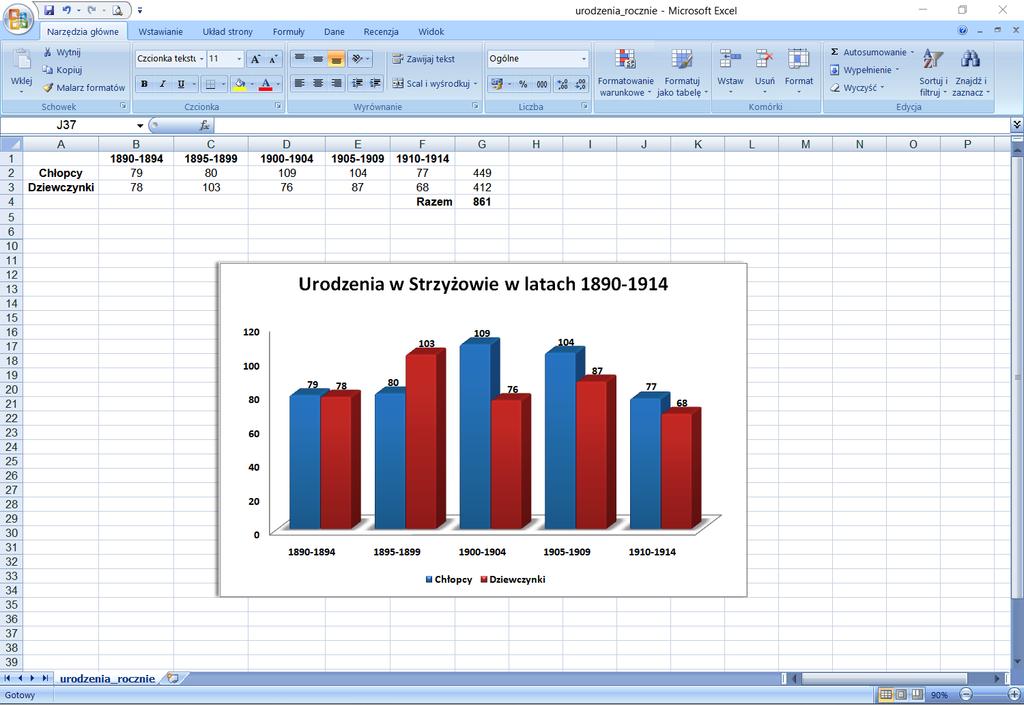This screenshot has width=1024, height=705.
Task: Align text left
Action: click(299, 84)
